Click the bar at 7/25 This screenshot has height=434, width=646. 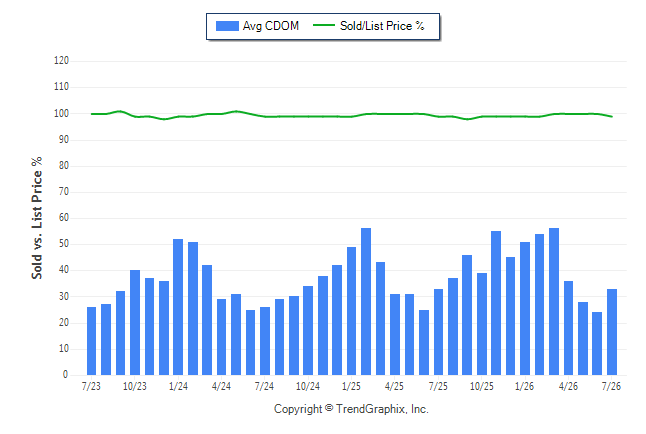pos(438,332)
